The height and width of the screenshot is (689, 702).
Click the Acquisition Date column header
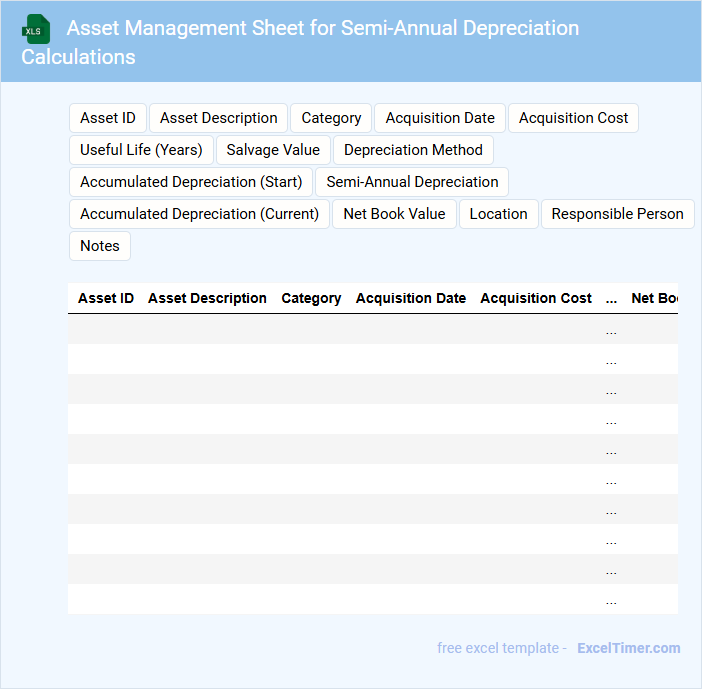coord(411,298)
